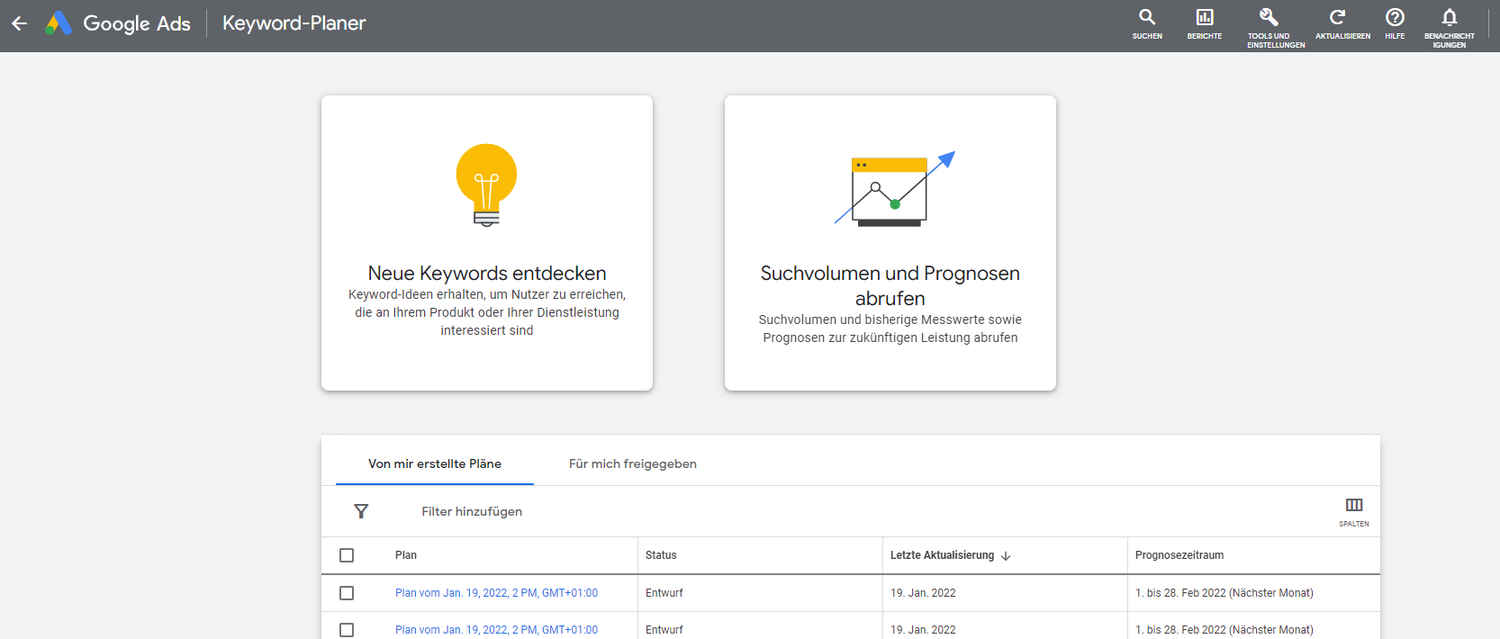Image resolution: width=1500 pixels, height=639 pixels.
Task: Open the search magnifier icon
Action: pos(1147,18)
